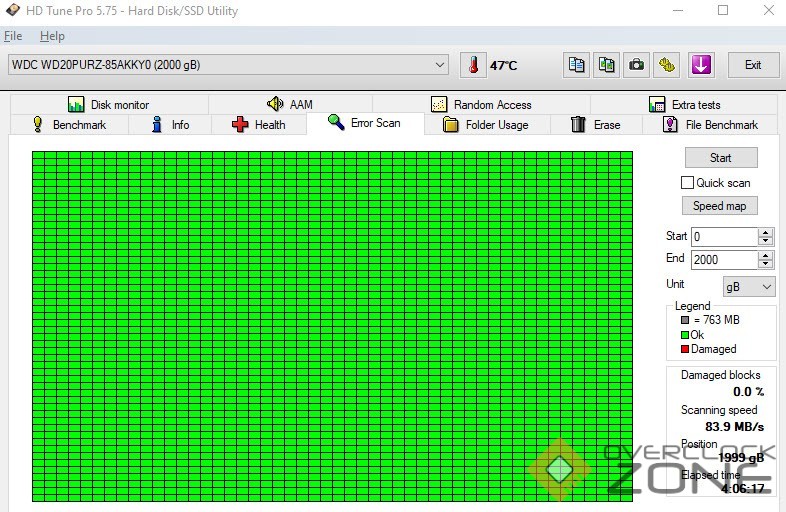Click the Random Access tab icon

(x=439, y=104)
